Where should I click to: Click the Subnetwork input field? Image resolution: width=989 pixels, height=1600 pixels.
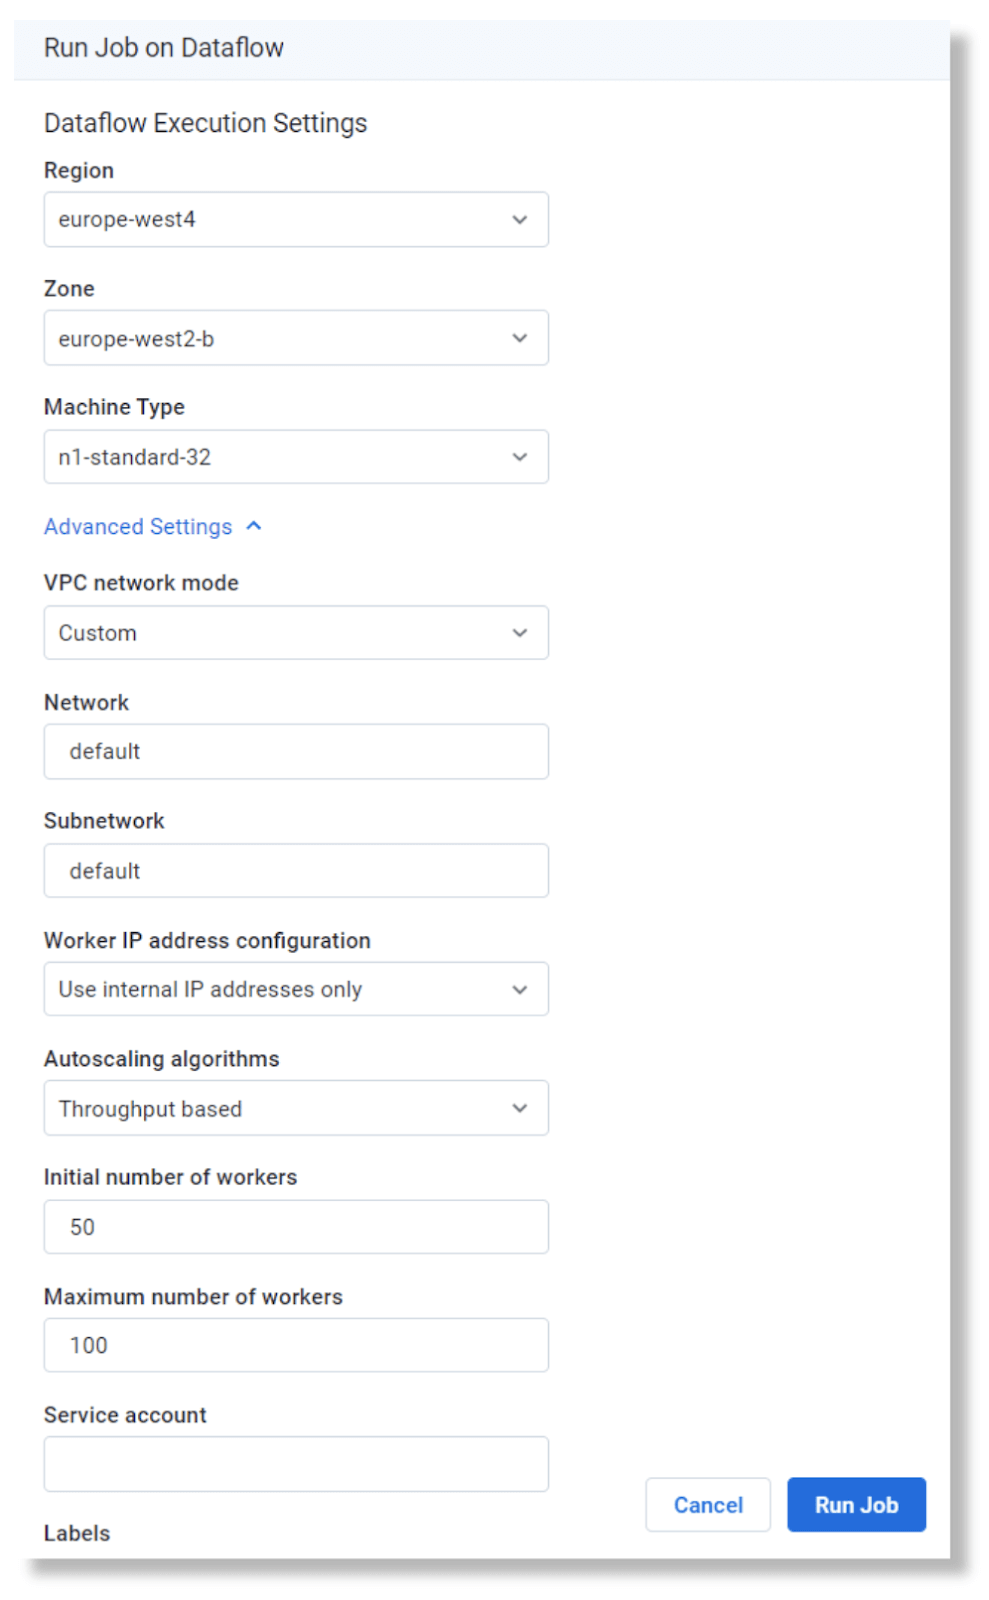[x=296, y=870]
